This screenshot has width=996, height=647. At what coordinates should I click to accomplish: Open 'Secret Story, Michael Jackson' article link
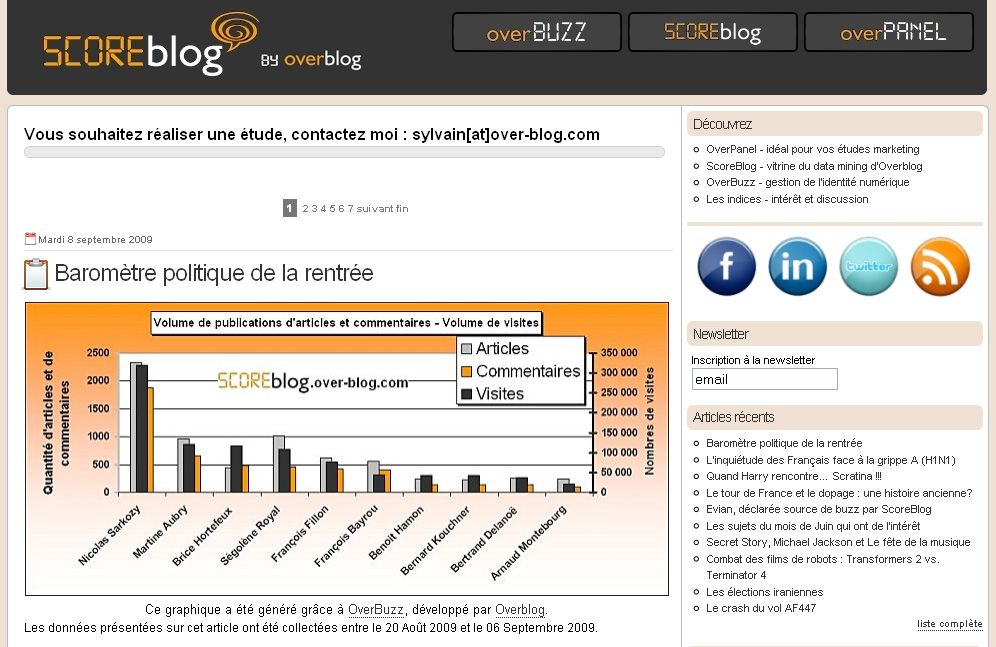[x=838, y=542]
